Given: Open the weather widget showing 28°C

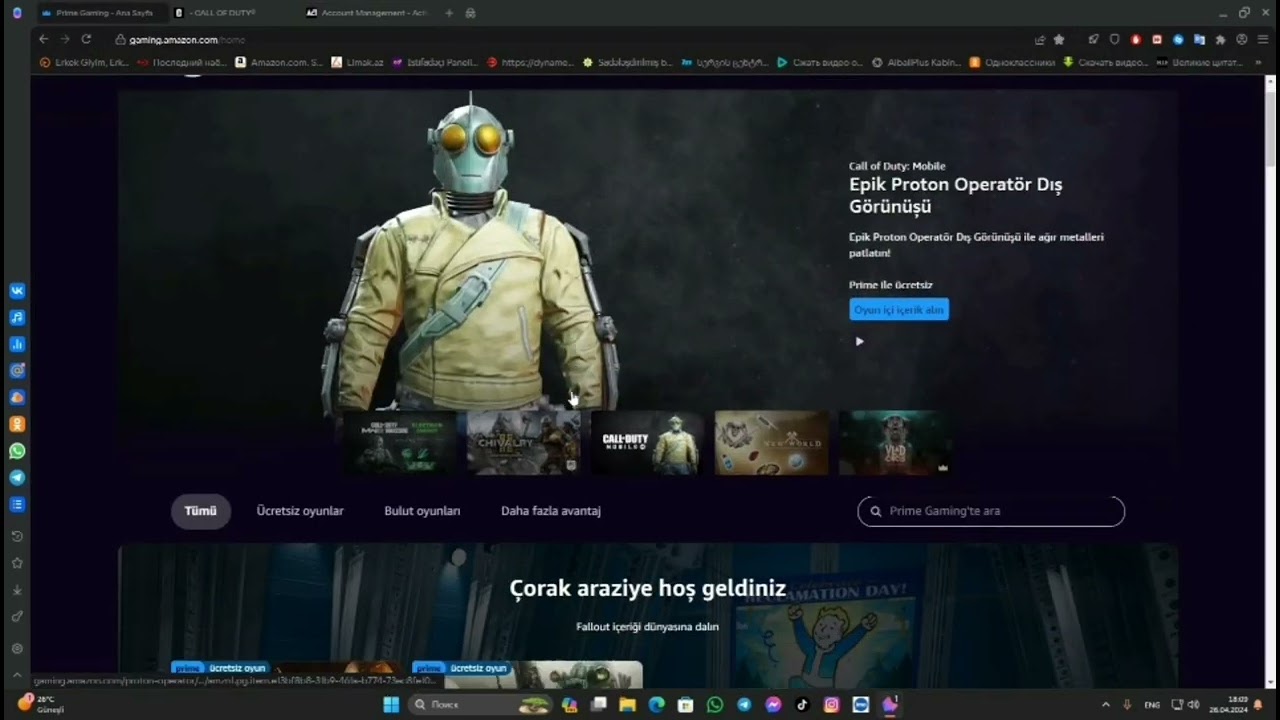Looking at the screenshot, I should (x=42, y=704).
